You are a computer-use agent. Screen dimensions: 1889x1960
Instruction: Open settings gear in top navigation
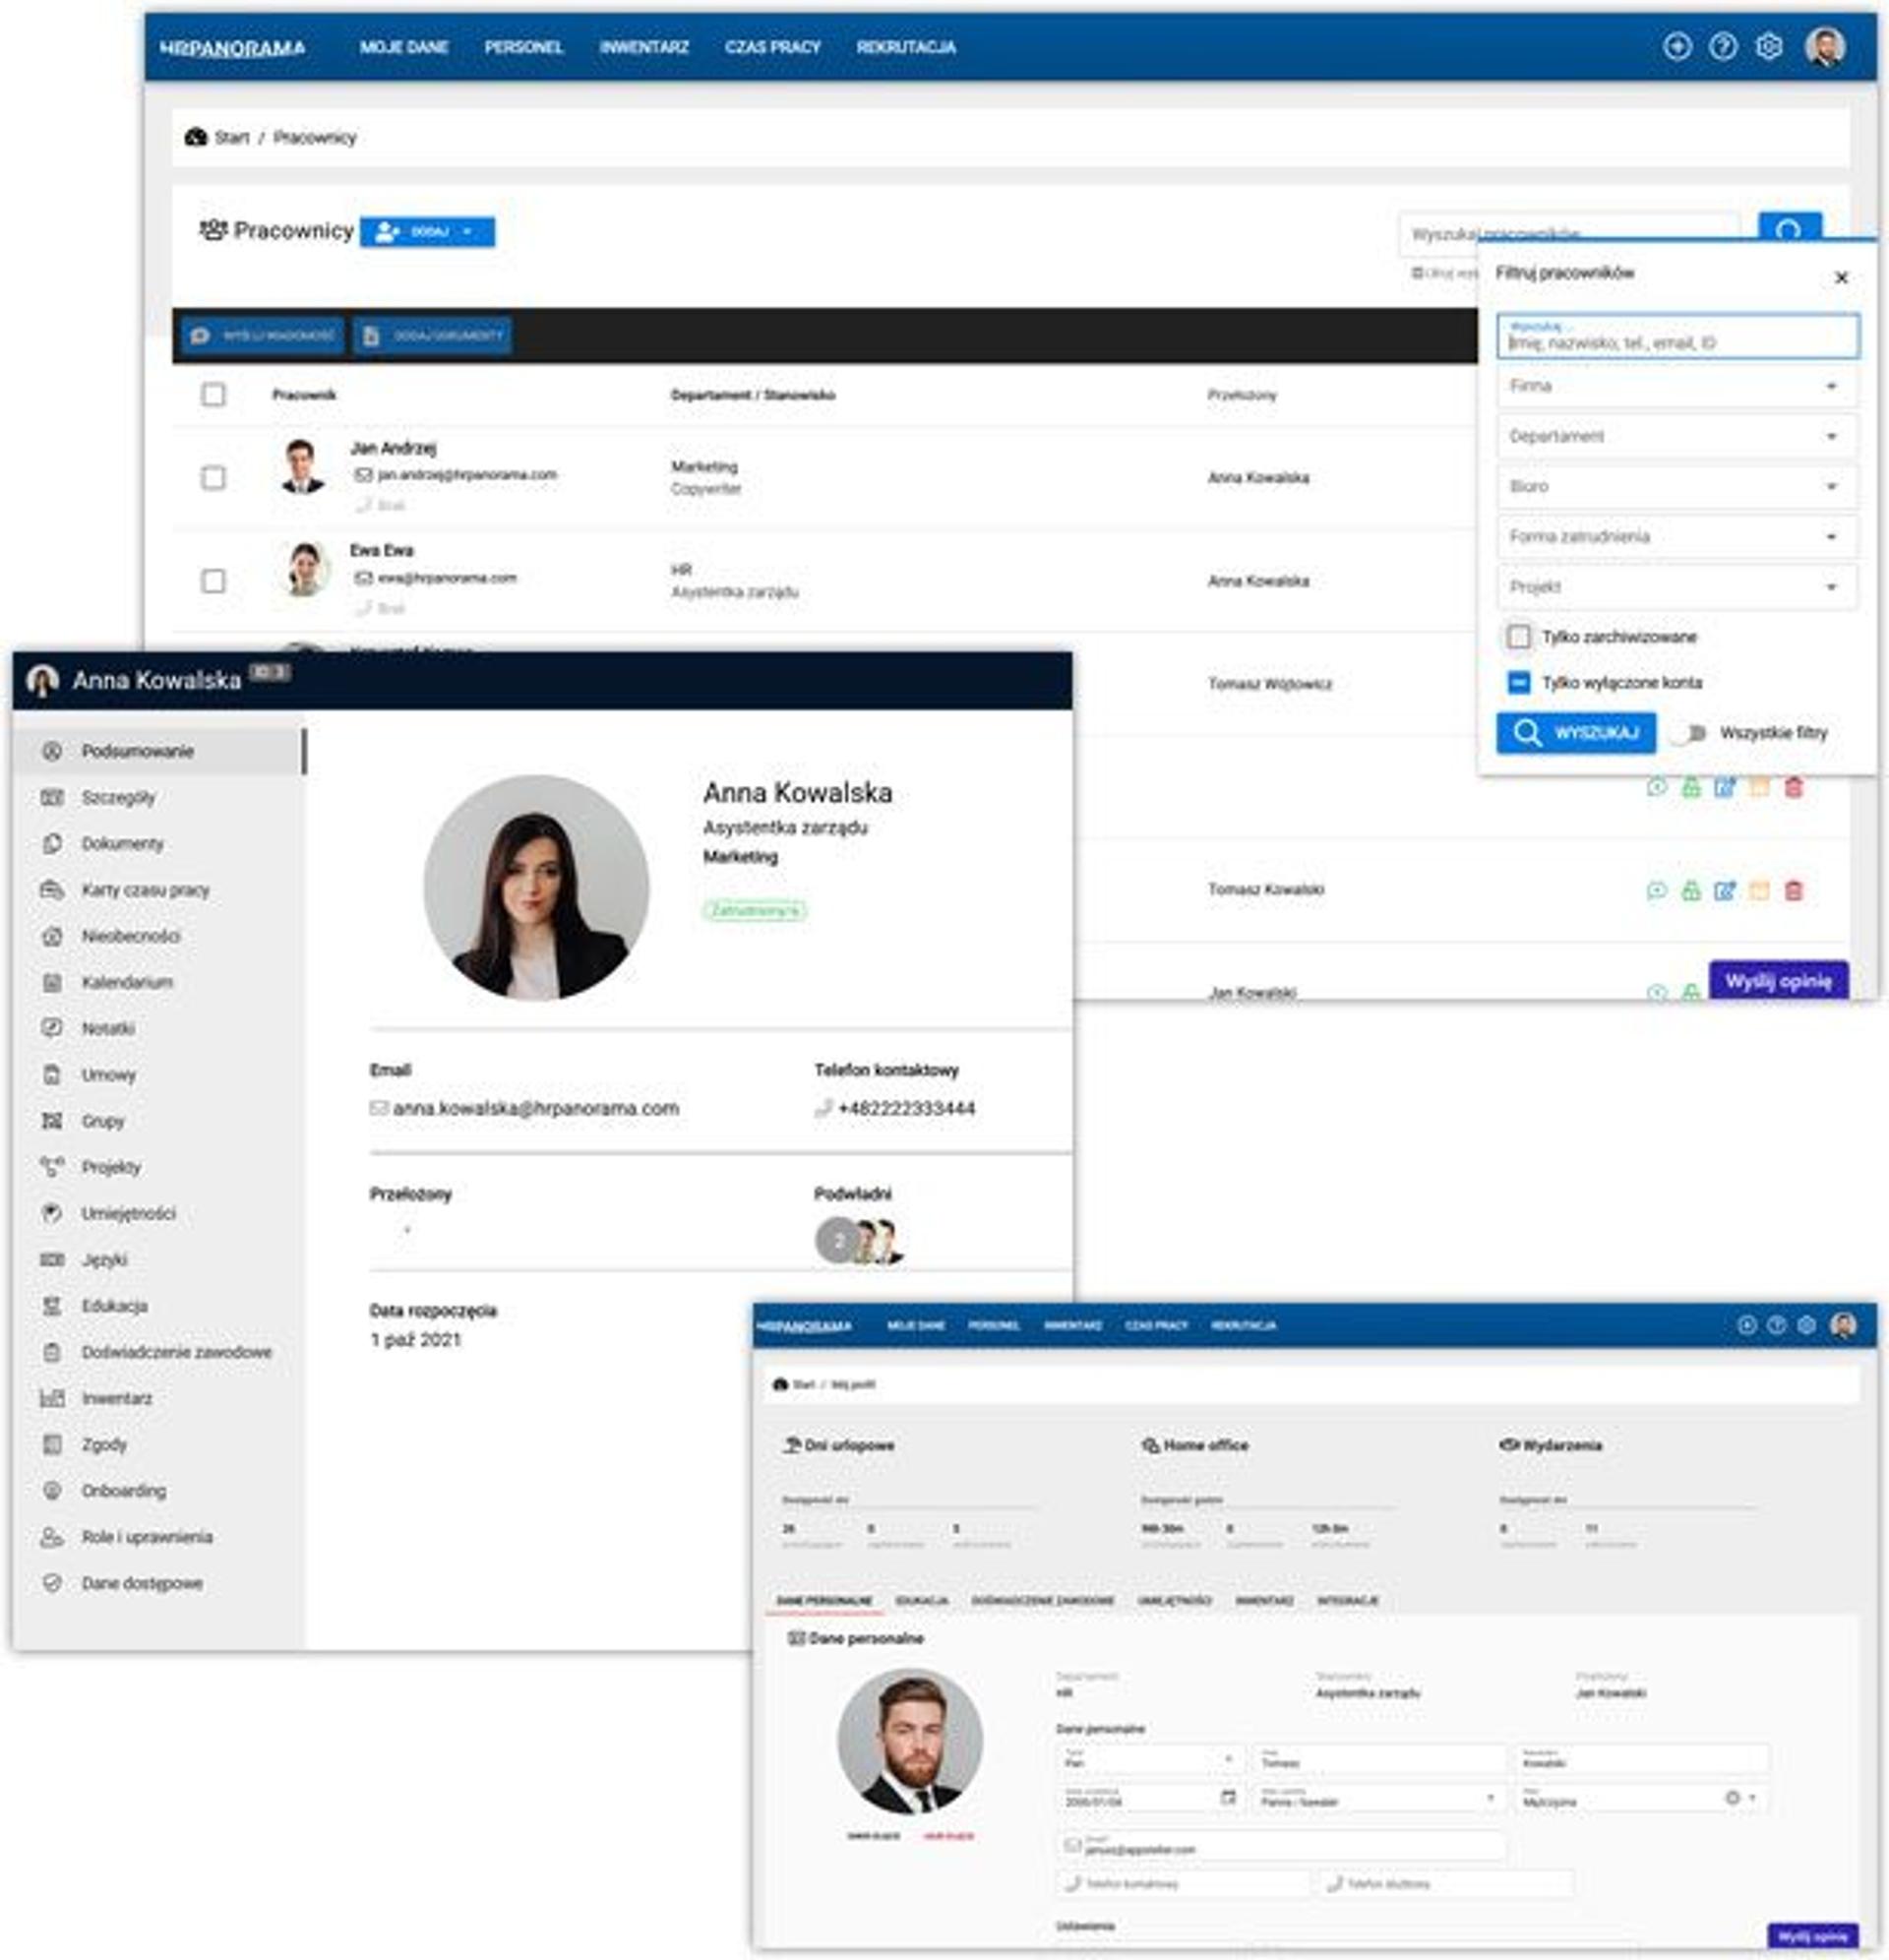click(1768, 47)
